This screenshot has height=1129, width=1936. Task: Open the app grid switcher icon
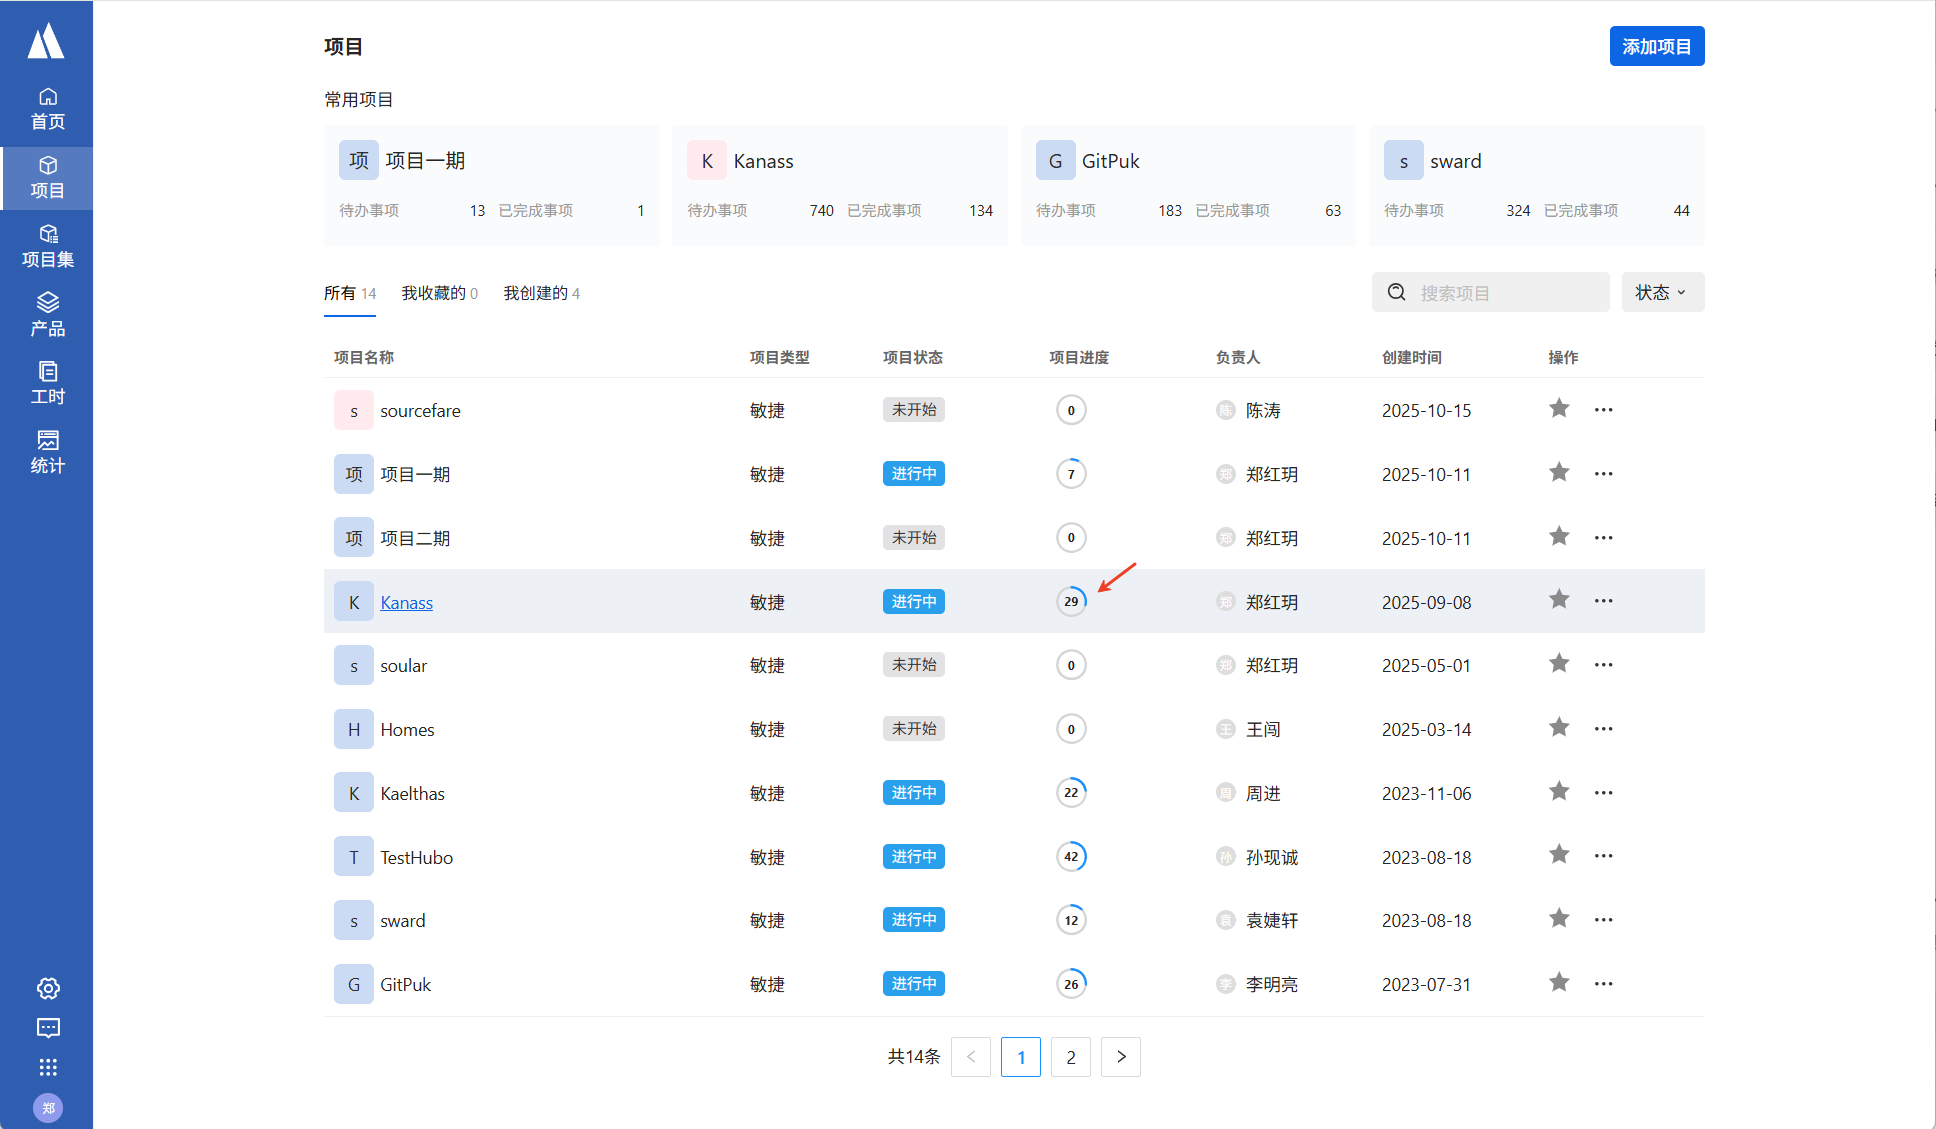[x=48, y=1067]
